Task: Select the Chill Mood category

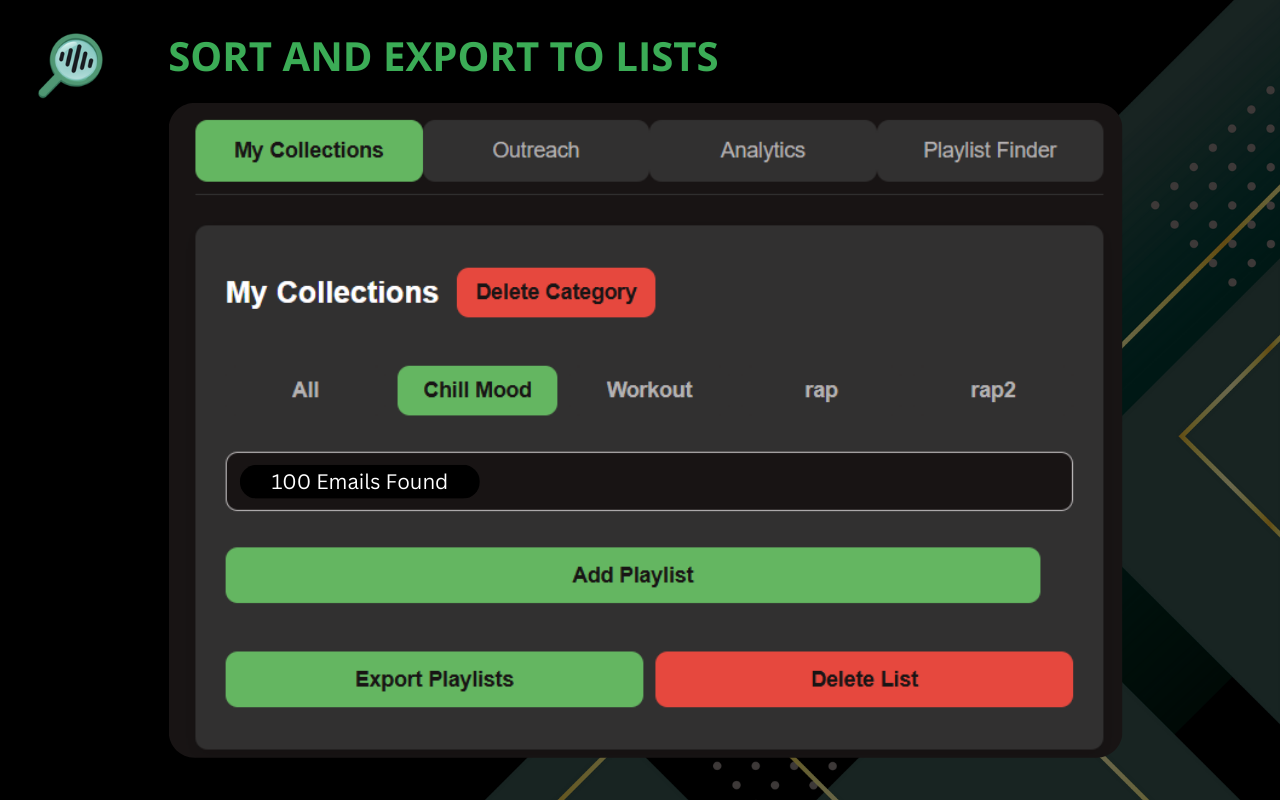Action: 477,390
